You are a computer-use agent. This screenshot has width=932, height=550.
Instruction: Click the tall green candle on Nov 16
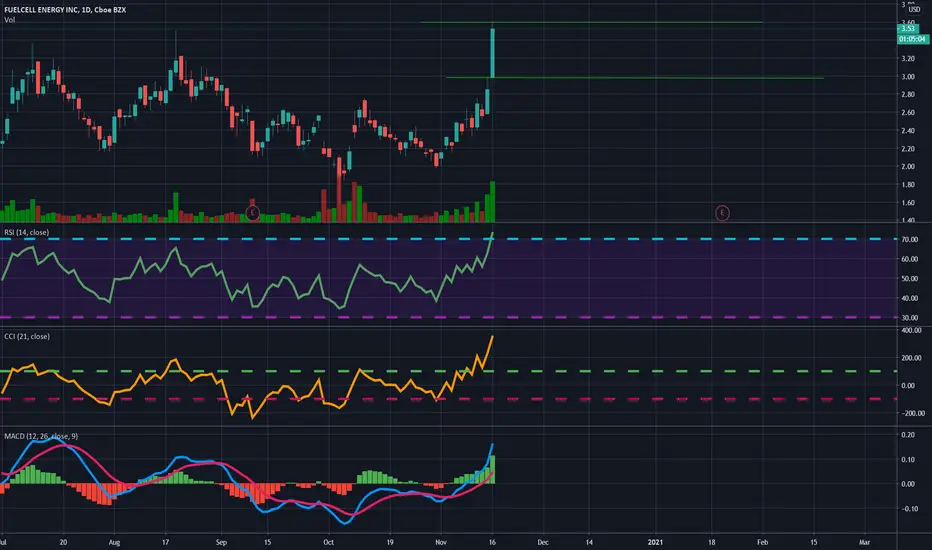pos(492,52)
